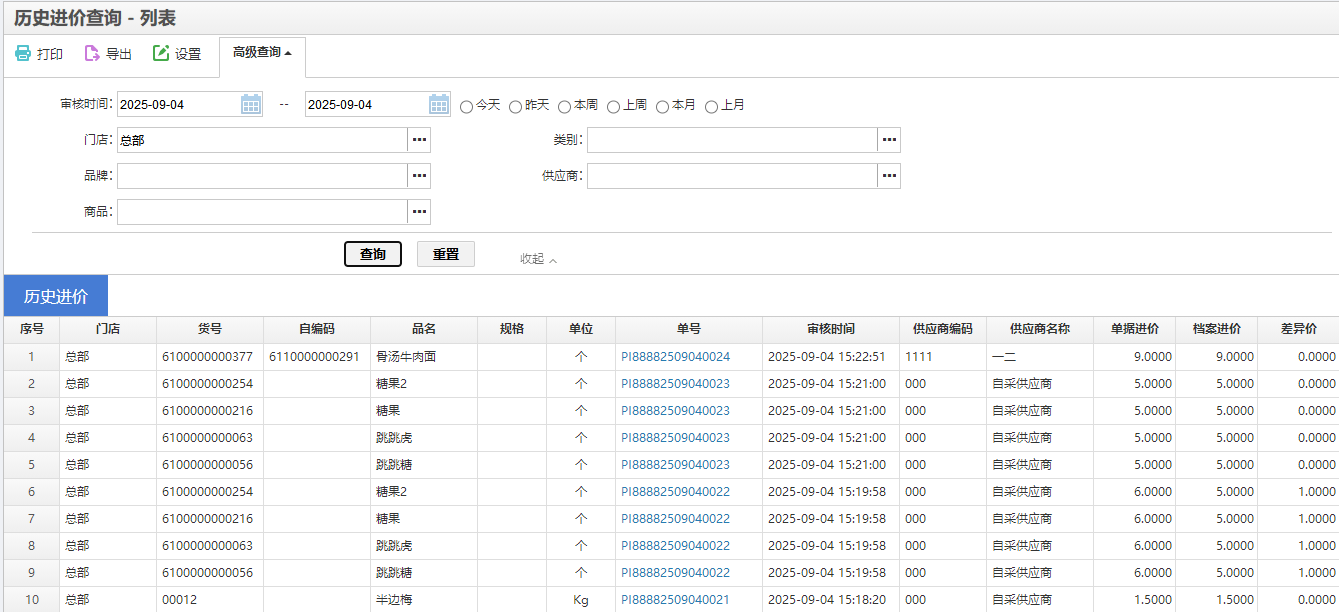This screenshot has width=1339, height=612.
Task: Click the 门店 input containing 总部
Action: click(x=262, y=140)
